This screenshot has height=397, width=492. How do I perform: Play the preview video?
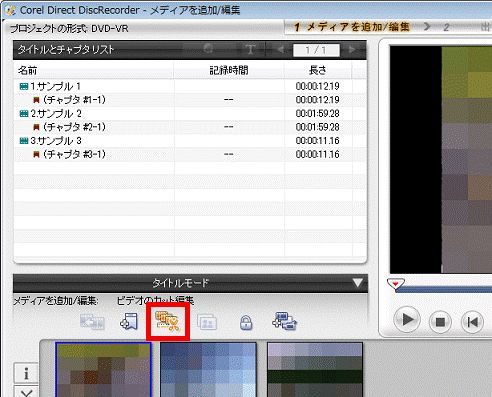tap(407, 320)
